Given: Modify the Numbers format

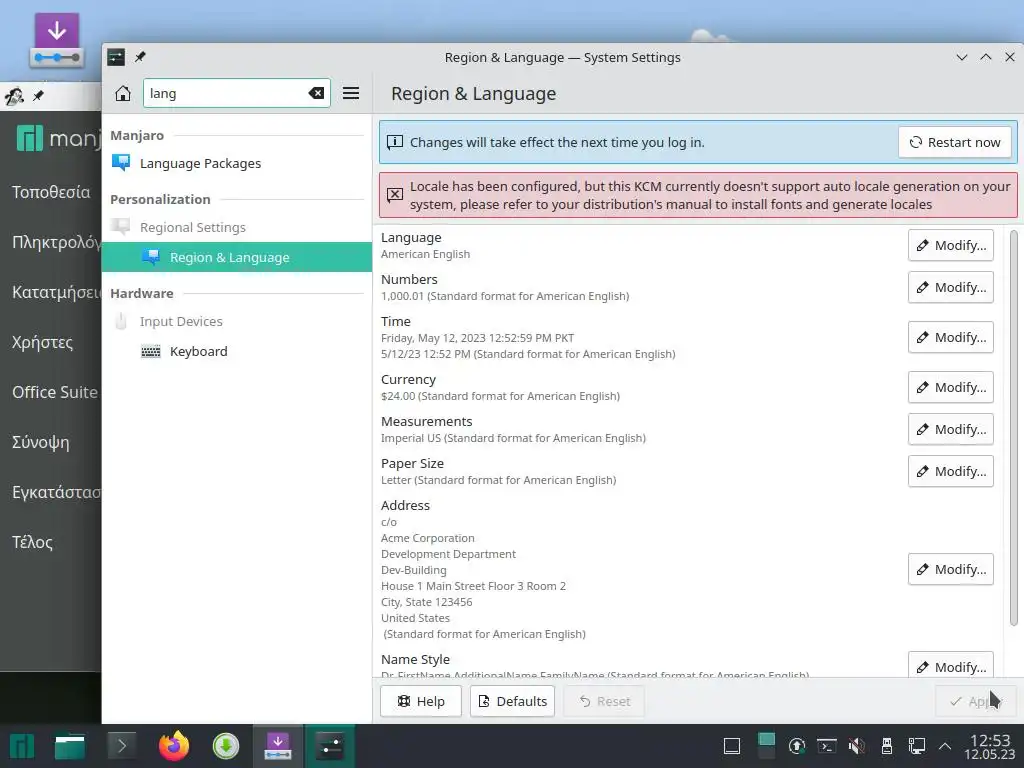Looking at the screenshot, I should (x=951, y=287).
